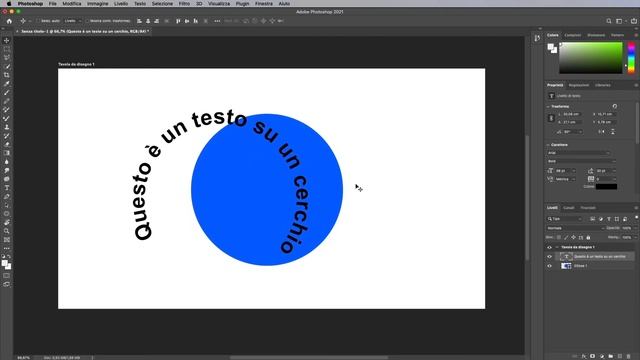Select the Hand tool
This screenshot has width=640, height=360.
click(7, 222)
